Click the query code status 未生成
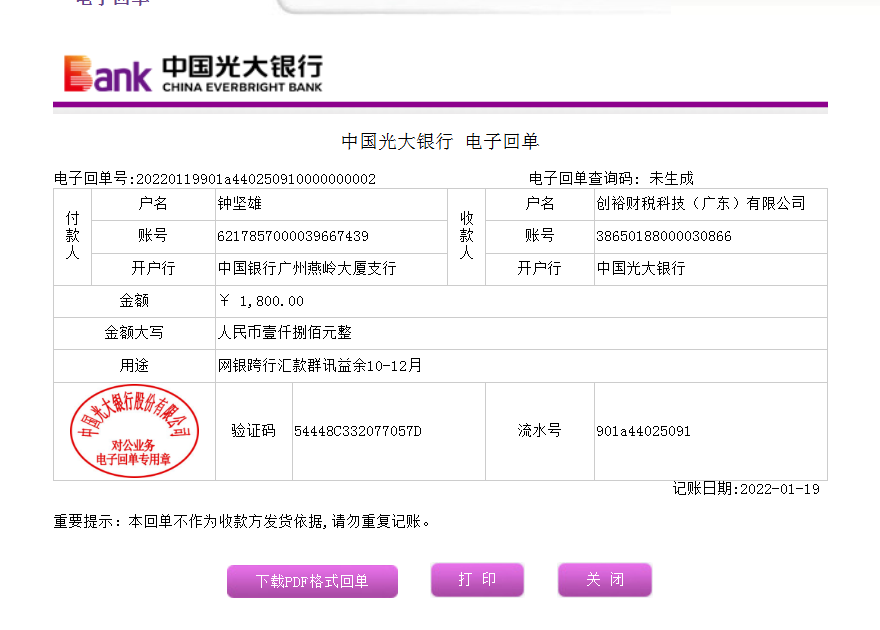 671,178
